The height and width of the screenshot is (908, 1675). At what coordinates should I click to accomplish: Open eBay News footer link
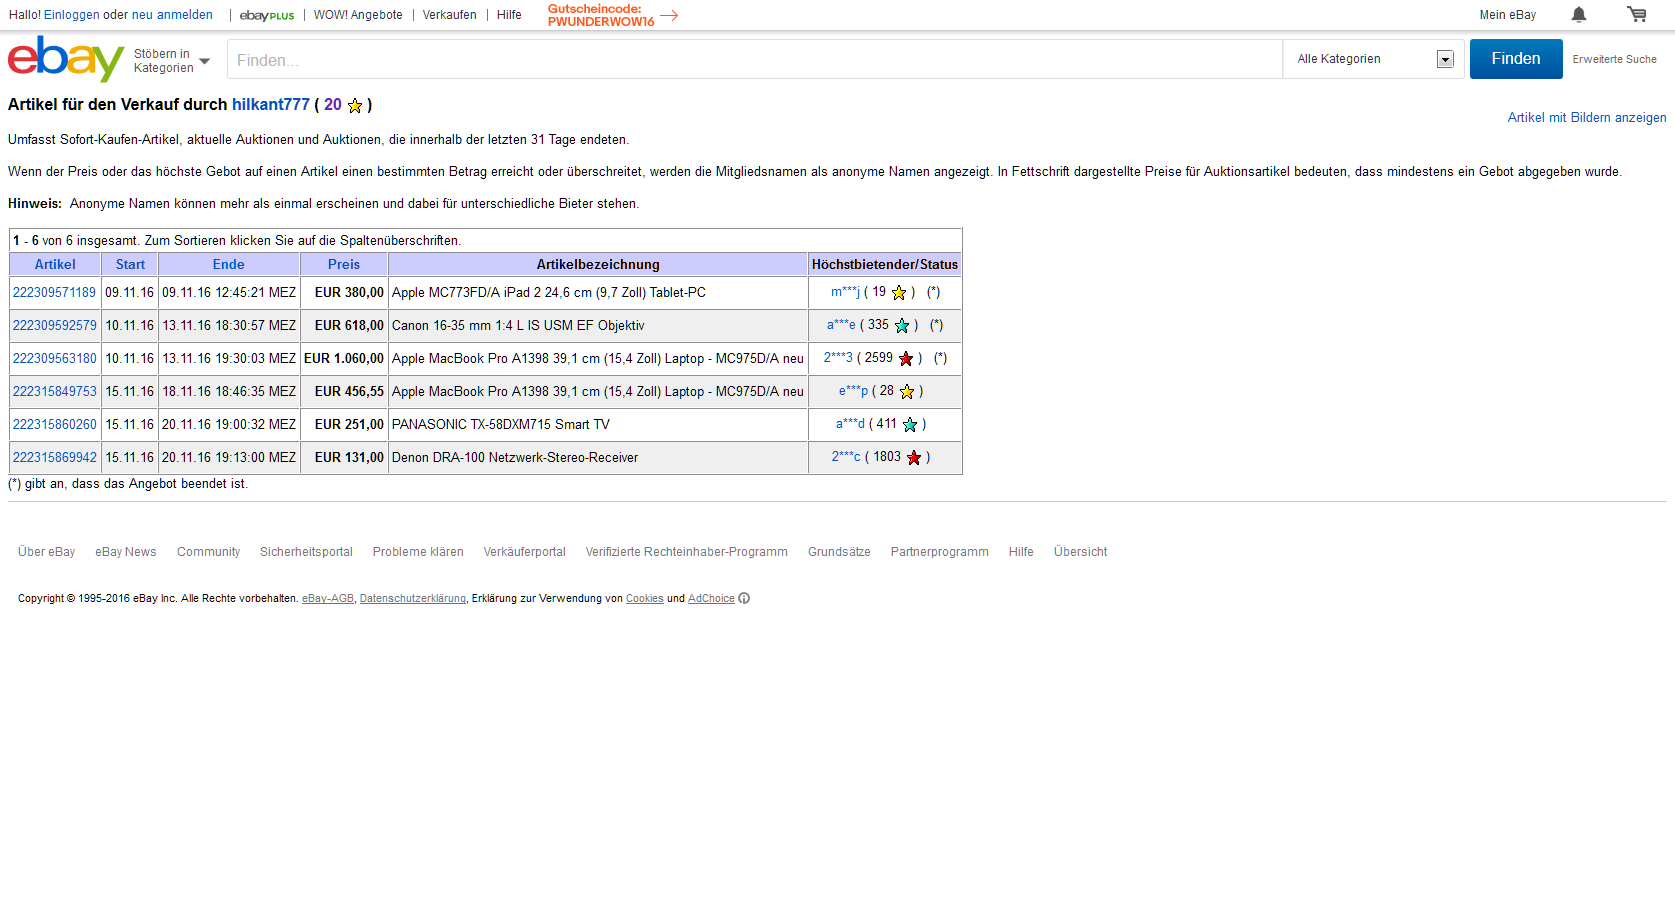click(126, 552)
